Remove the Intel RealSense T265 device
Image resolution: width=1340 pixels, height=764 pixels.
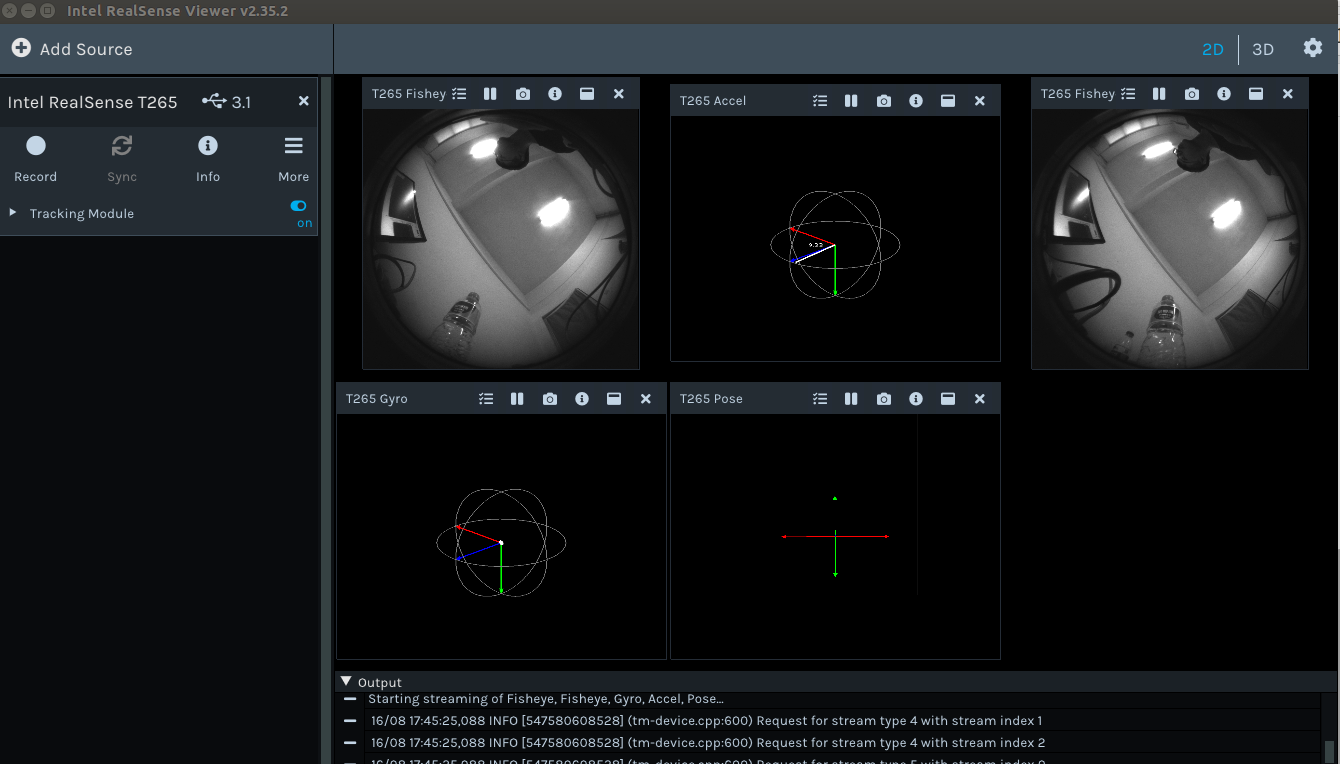(x=304, y=101)
